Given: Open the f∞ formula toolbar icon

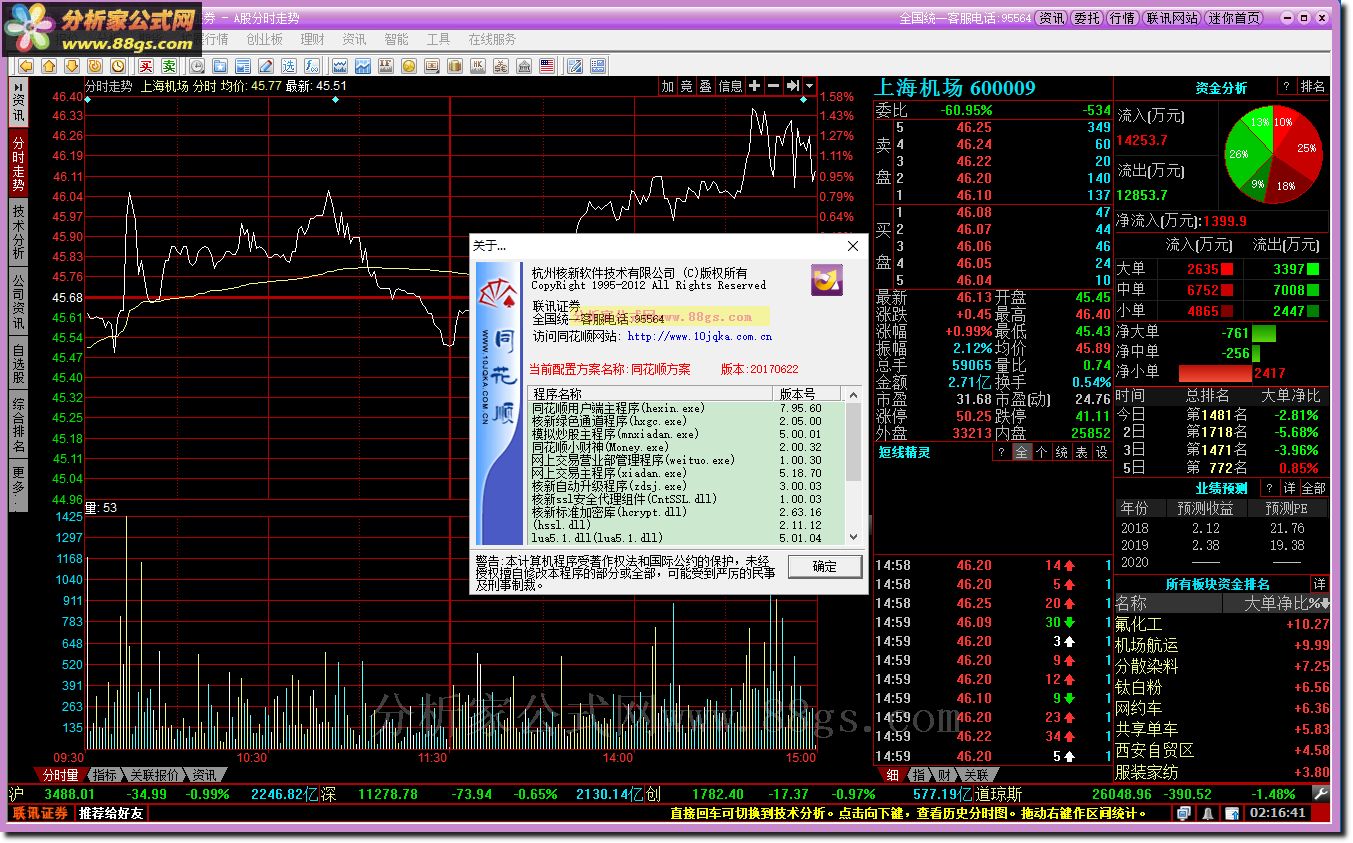Looking at the screenshot, I should pos(312,66).
